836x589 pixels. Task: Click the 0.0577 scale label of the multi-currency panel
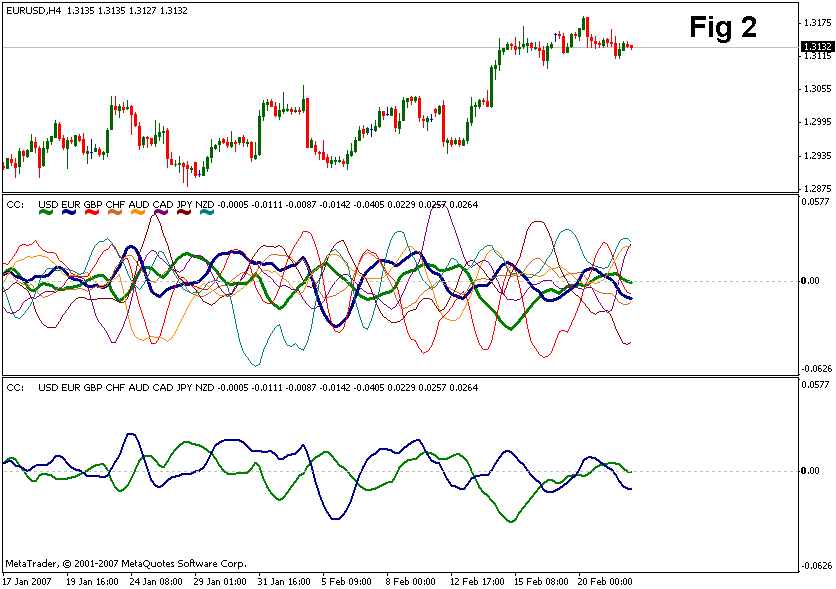pyautogui.click(x=816, y=201)
